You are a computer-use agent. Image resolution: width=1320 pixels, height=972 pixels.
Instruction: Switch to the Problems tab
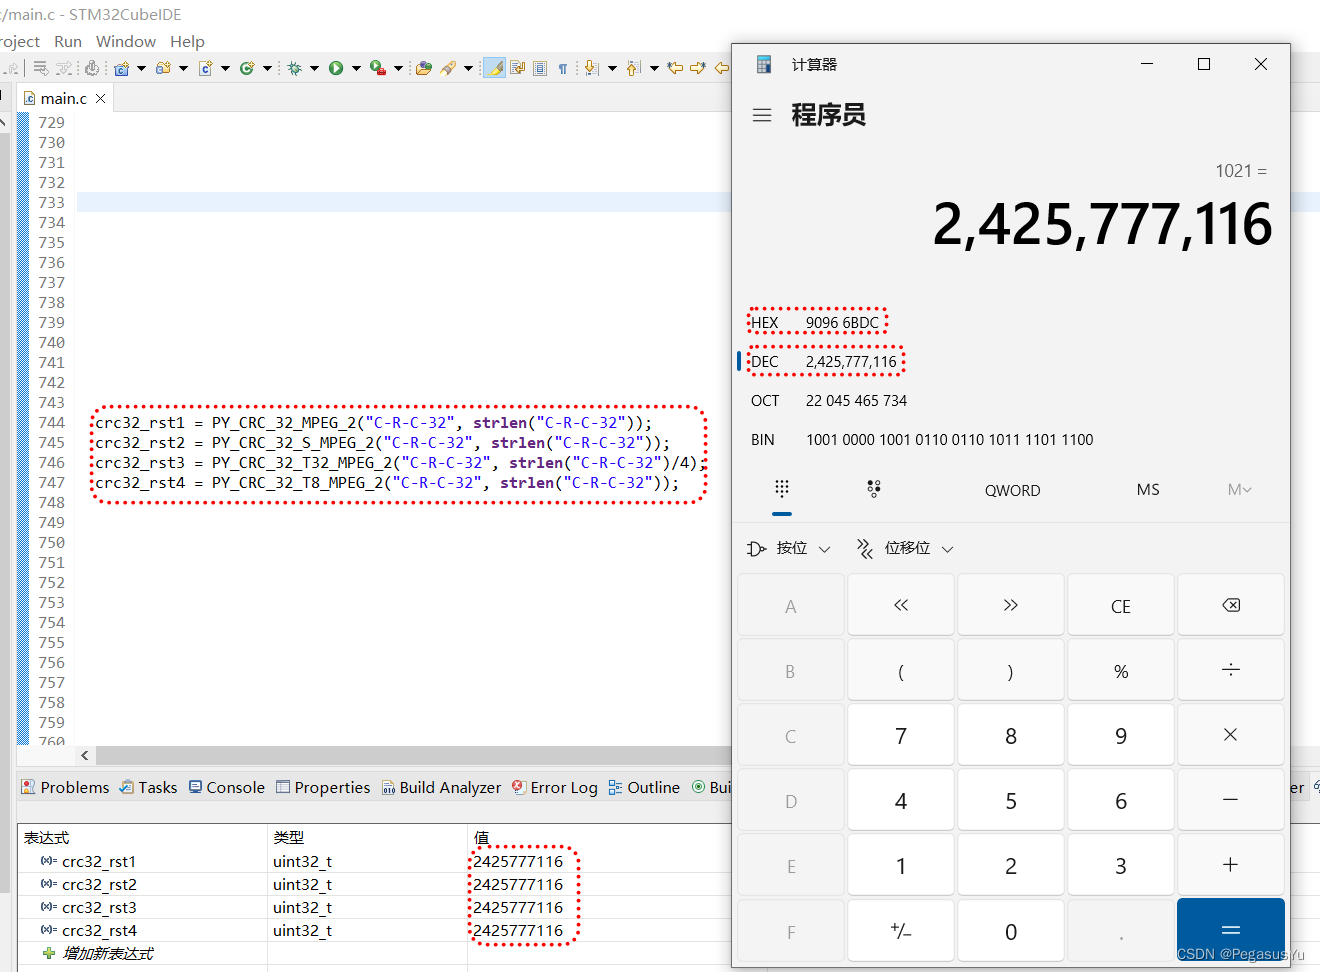(x=65, y=787)
